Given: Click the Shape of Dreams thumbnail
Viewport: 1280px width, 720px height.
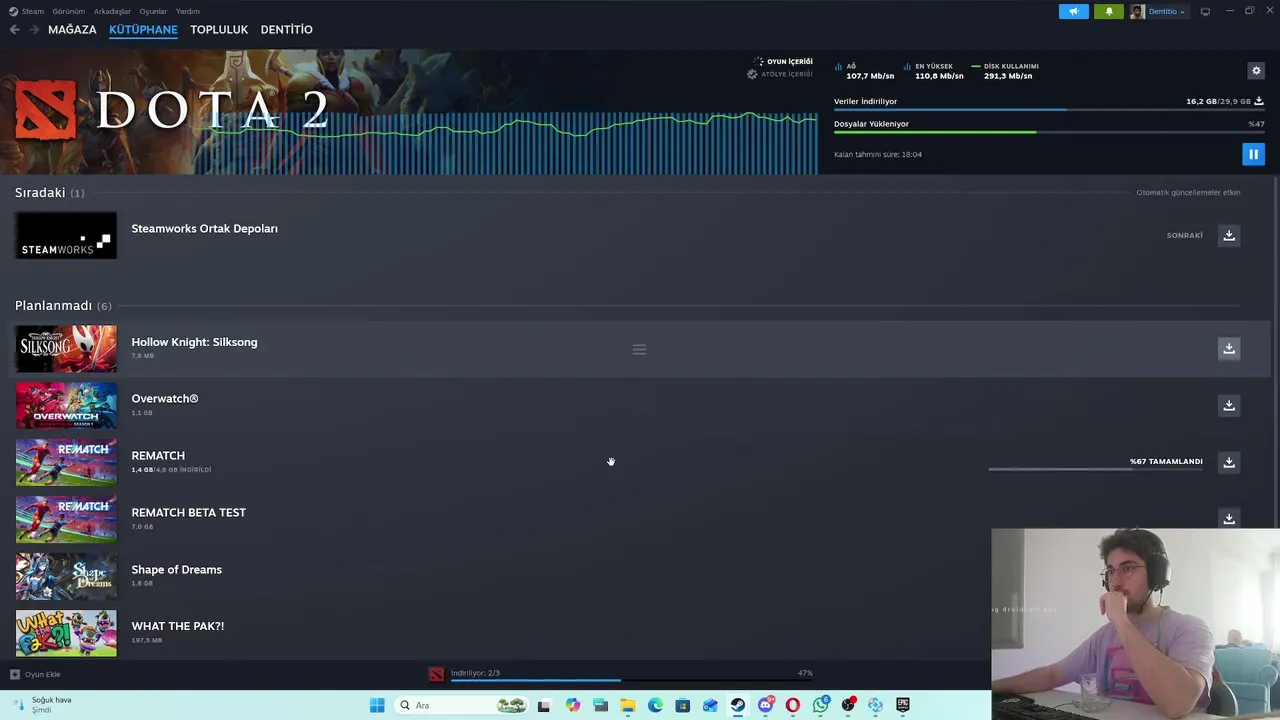Looking at the screenshot, I should point(66,576).
